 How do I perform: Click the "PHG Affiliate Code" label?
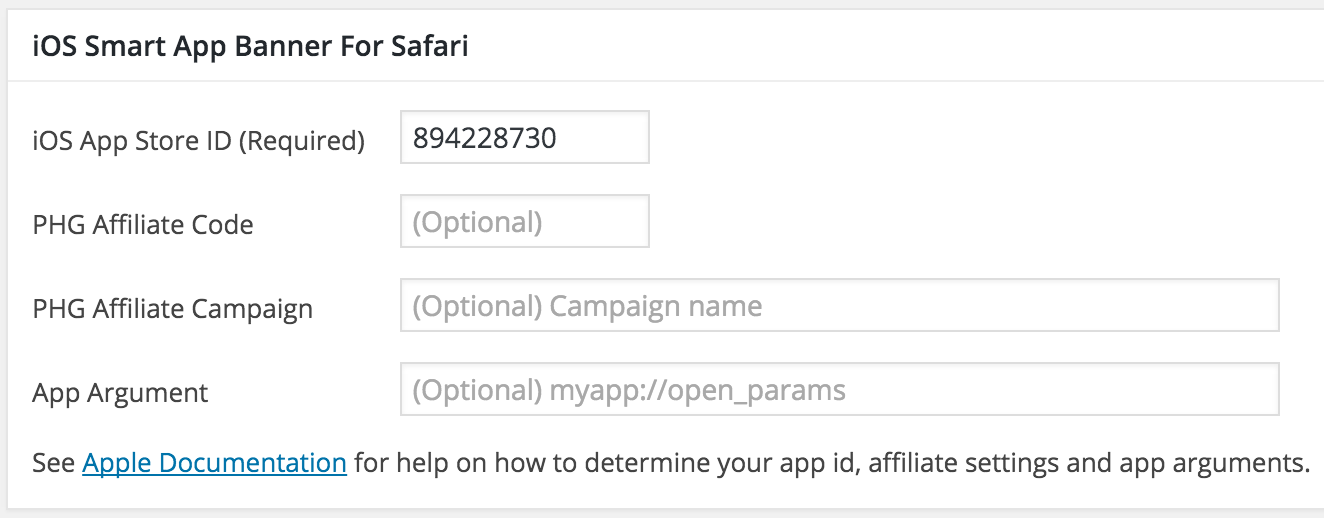[142, 225]
